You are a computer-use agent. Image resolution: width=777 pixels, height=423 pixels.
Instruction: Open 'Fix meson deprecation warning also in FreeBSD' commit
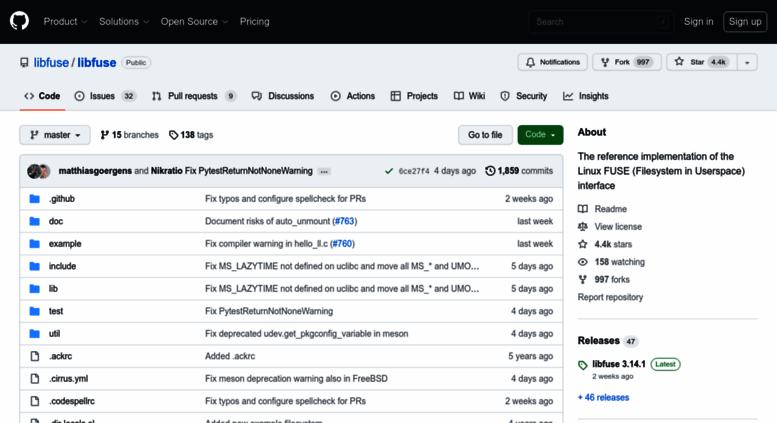click(296, 379)
